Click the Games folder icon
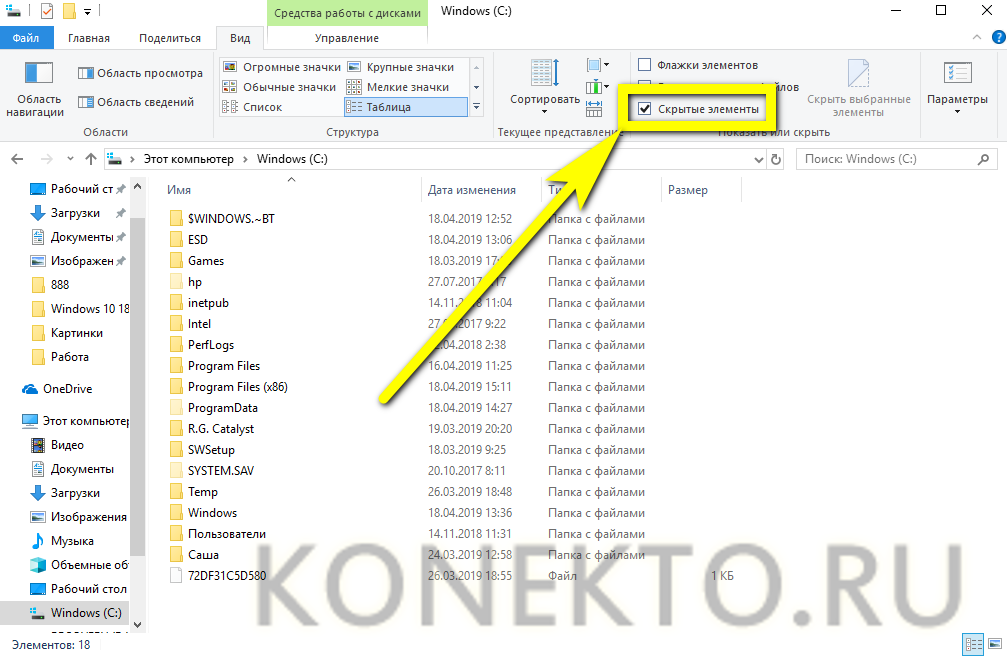The width and height of the screenshot is (1007, 656). [x=176, y=261]
